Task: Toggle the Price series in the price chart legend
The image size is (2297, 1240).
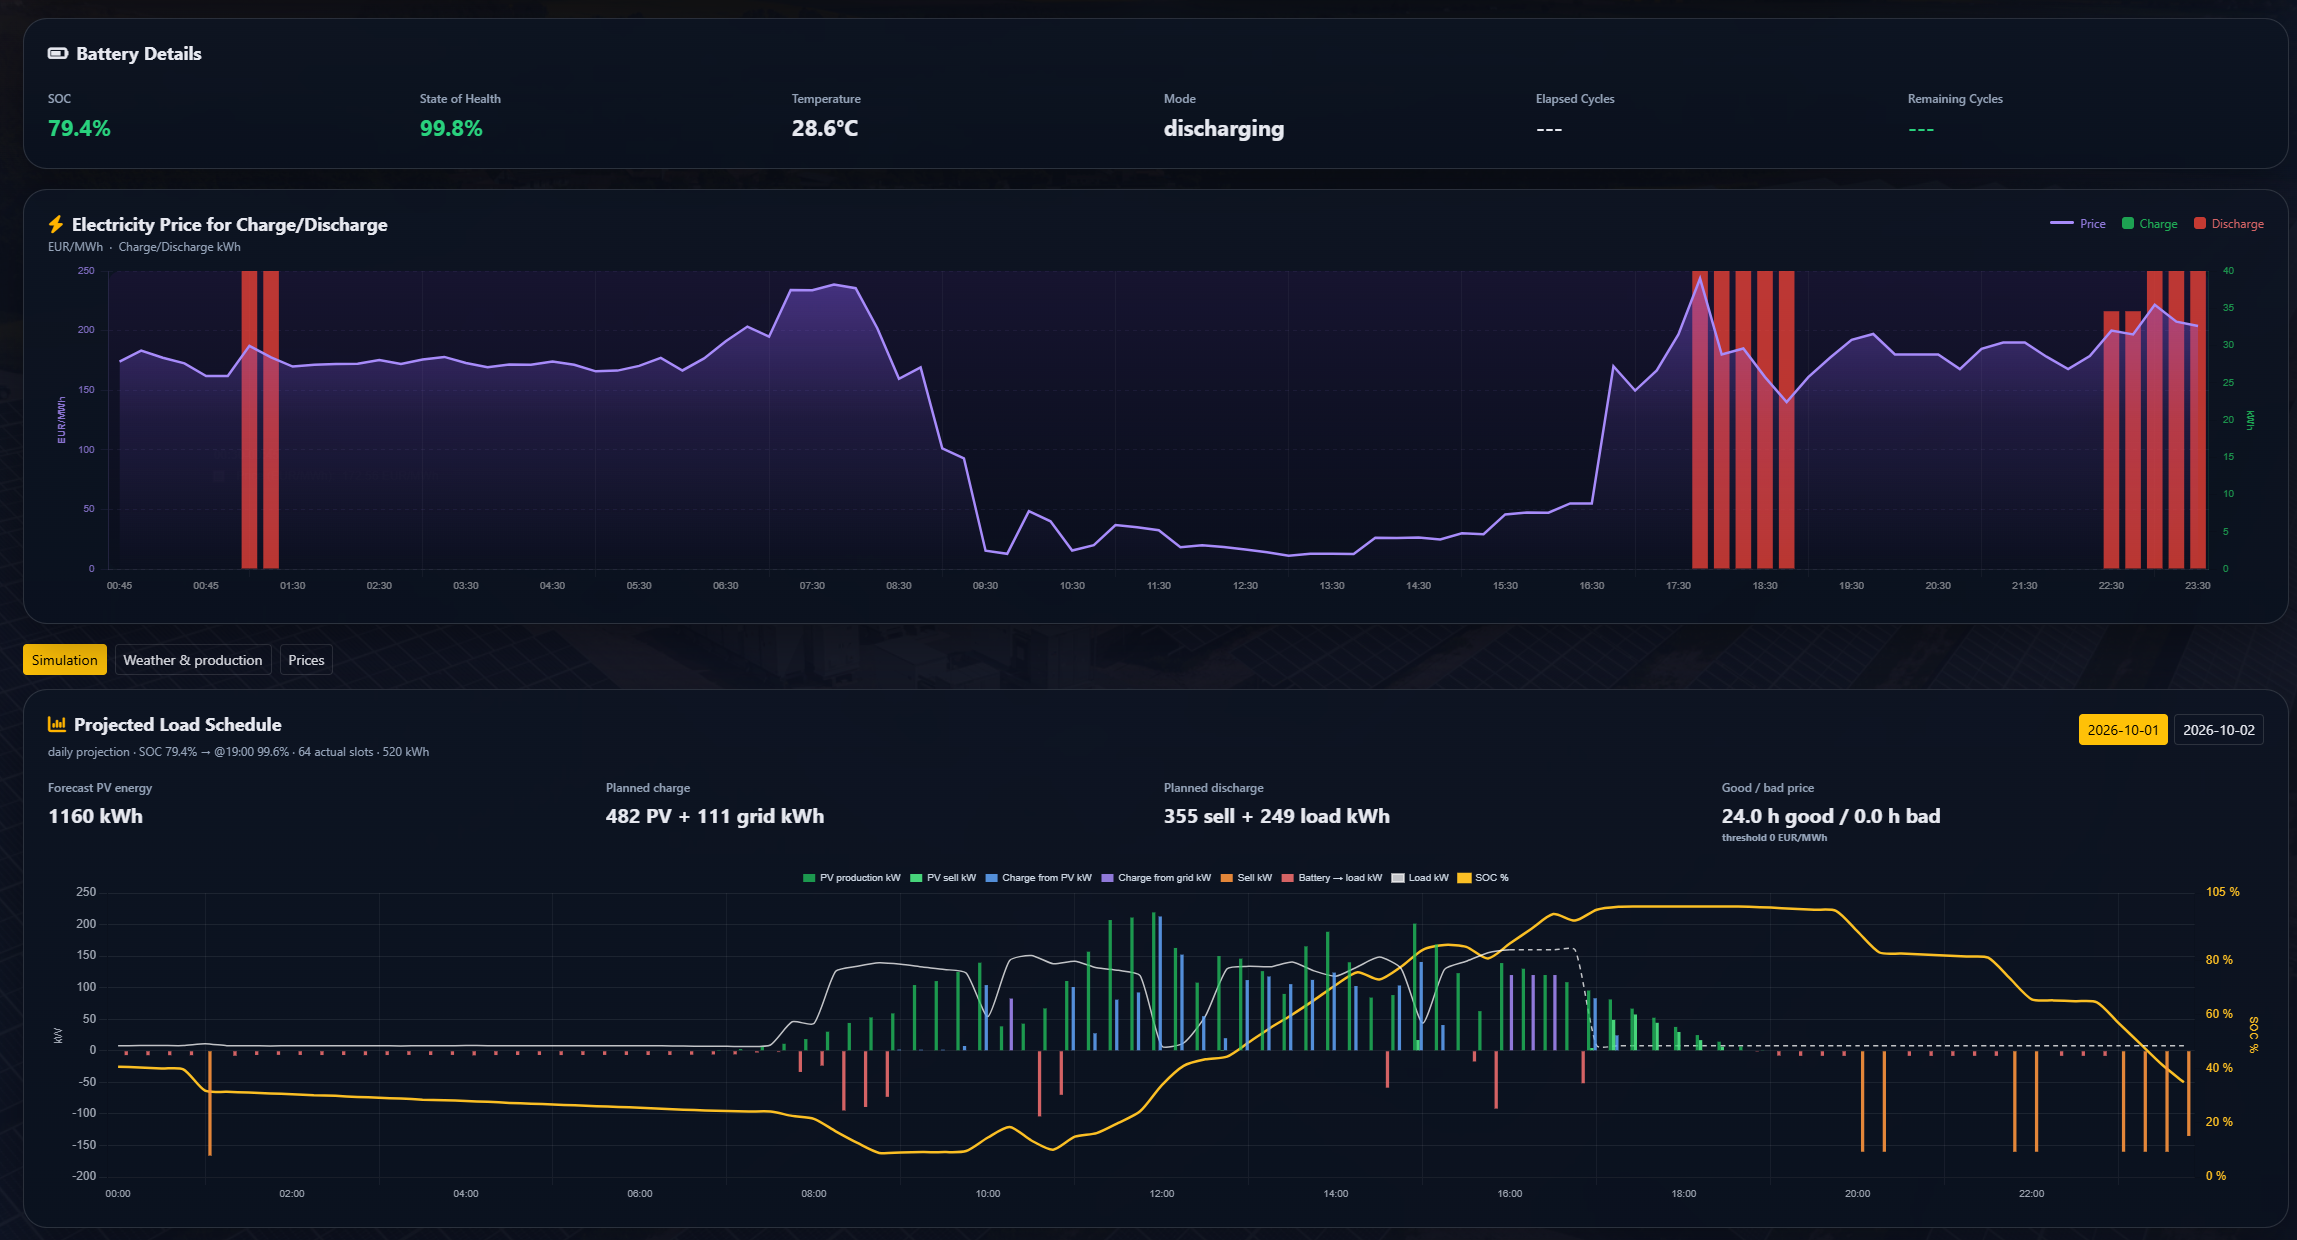Action: 2078,224
